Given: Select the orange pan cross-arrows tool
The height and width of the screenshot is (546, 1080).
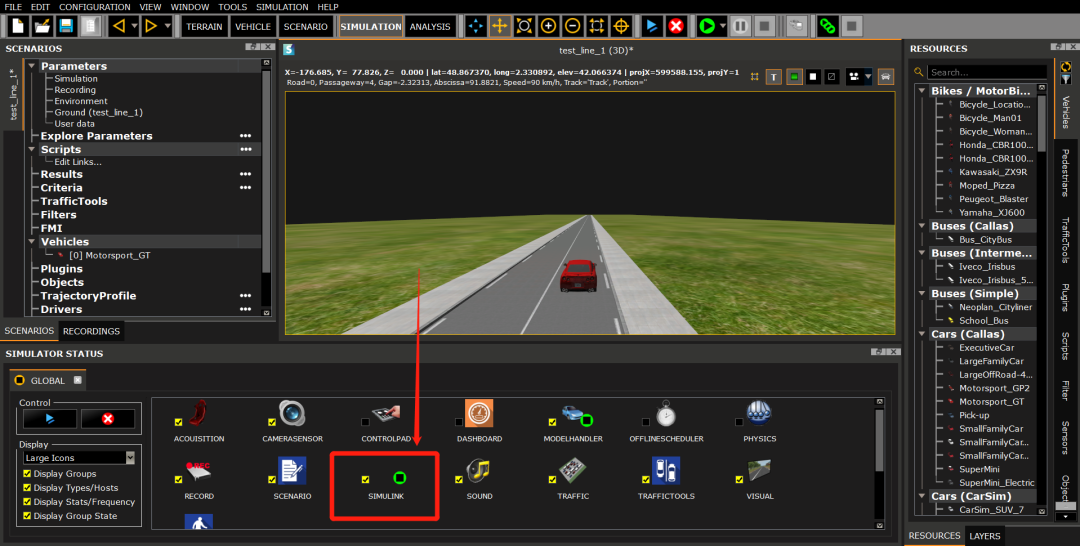Looking at the screenshot, I should 499,26.
